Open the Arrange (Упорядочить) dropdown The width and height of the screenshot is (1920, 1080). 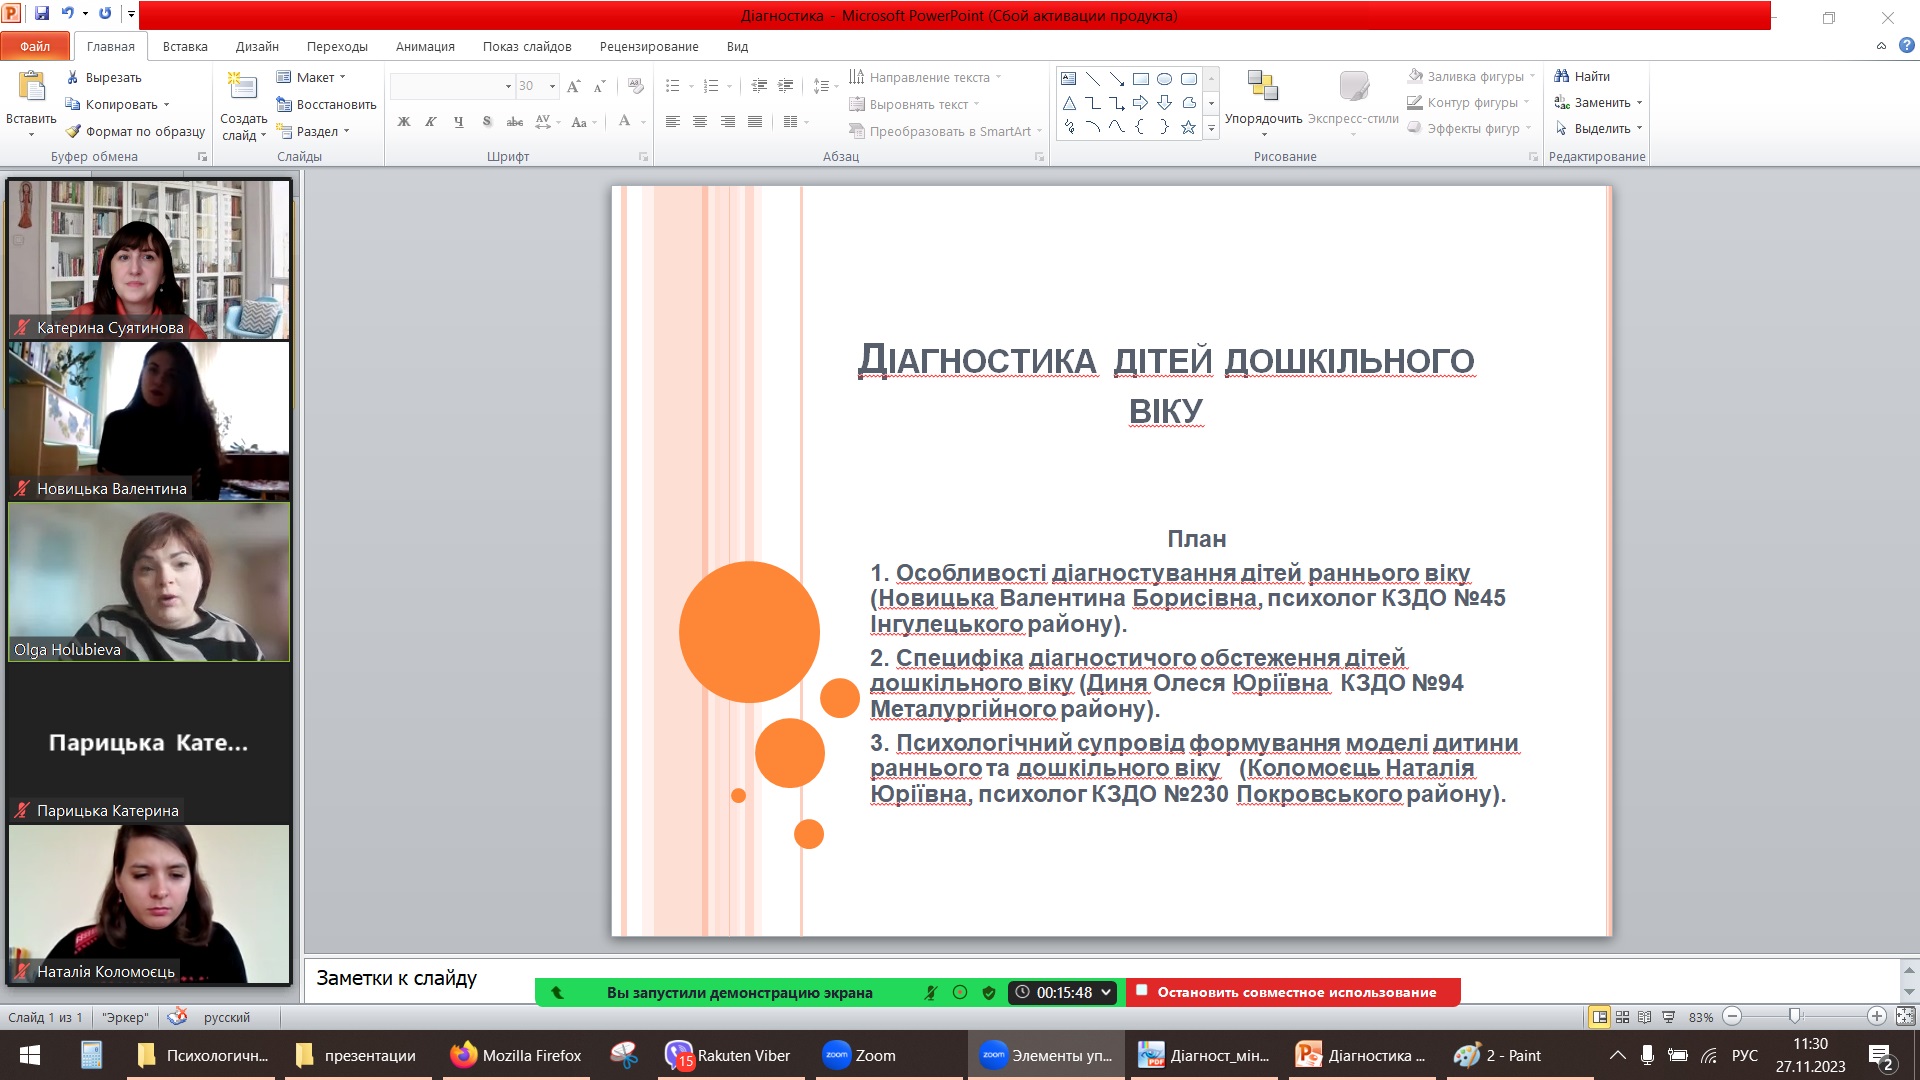pyautogui.click(x=1263, y=103)
